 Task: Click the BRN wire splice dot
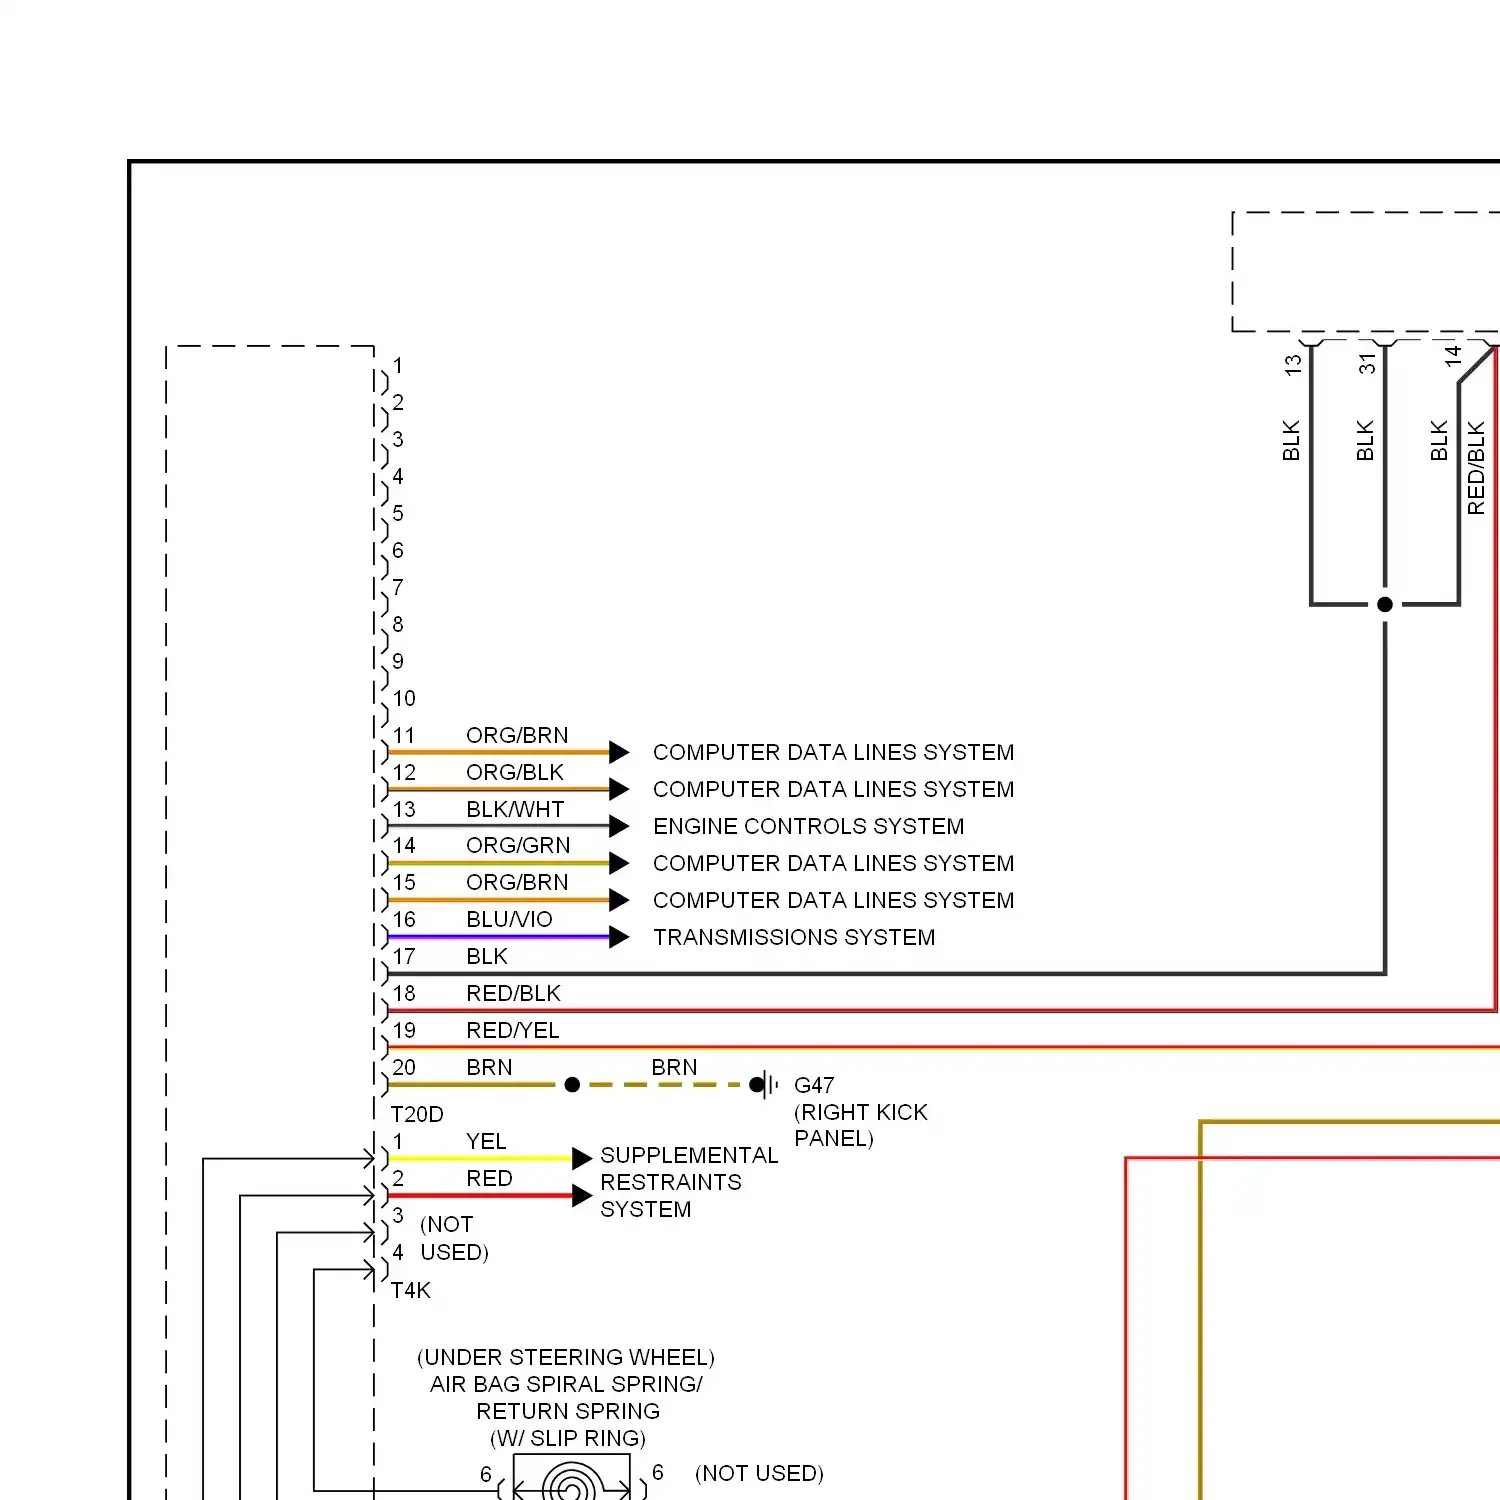click(x=572, y=1084)
